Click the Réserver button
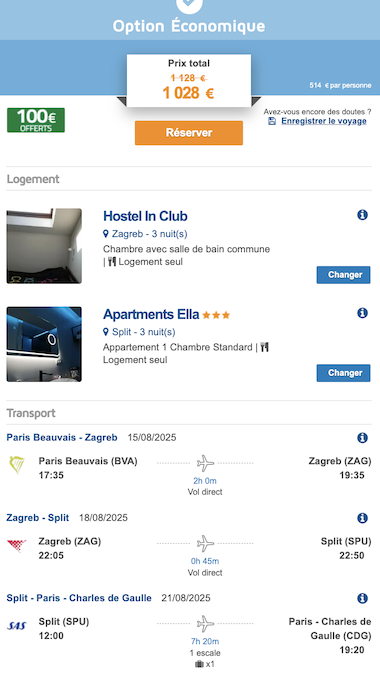Viewport: 380px width, 700px height. tap(189, 133)
